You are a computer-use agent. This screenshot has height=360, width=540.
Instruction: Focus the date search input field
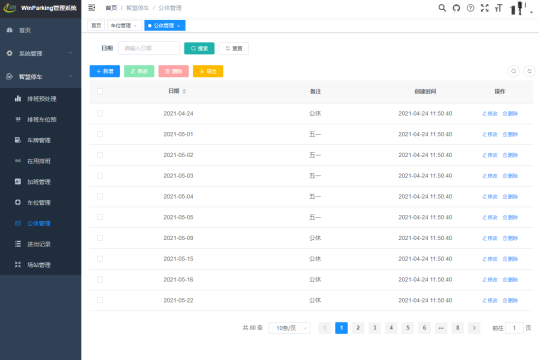[149, 48]
